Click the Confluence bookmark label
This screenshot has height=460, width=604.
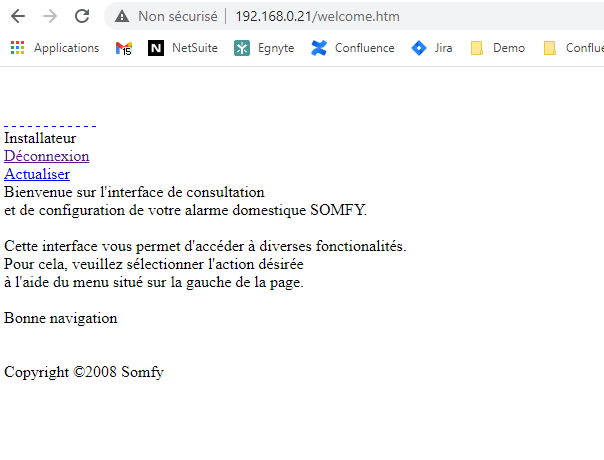point(364,48)
